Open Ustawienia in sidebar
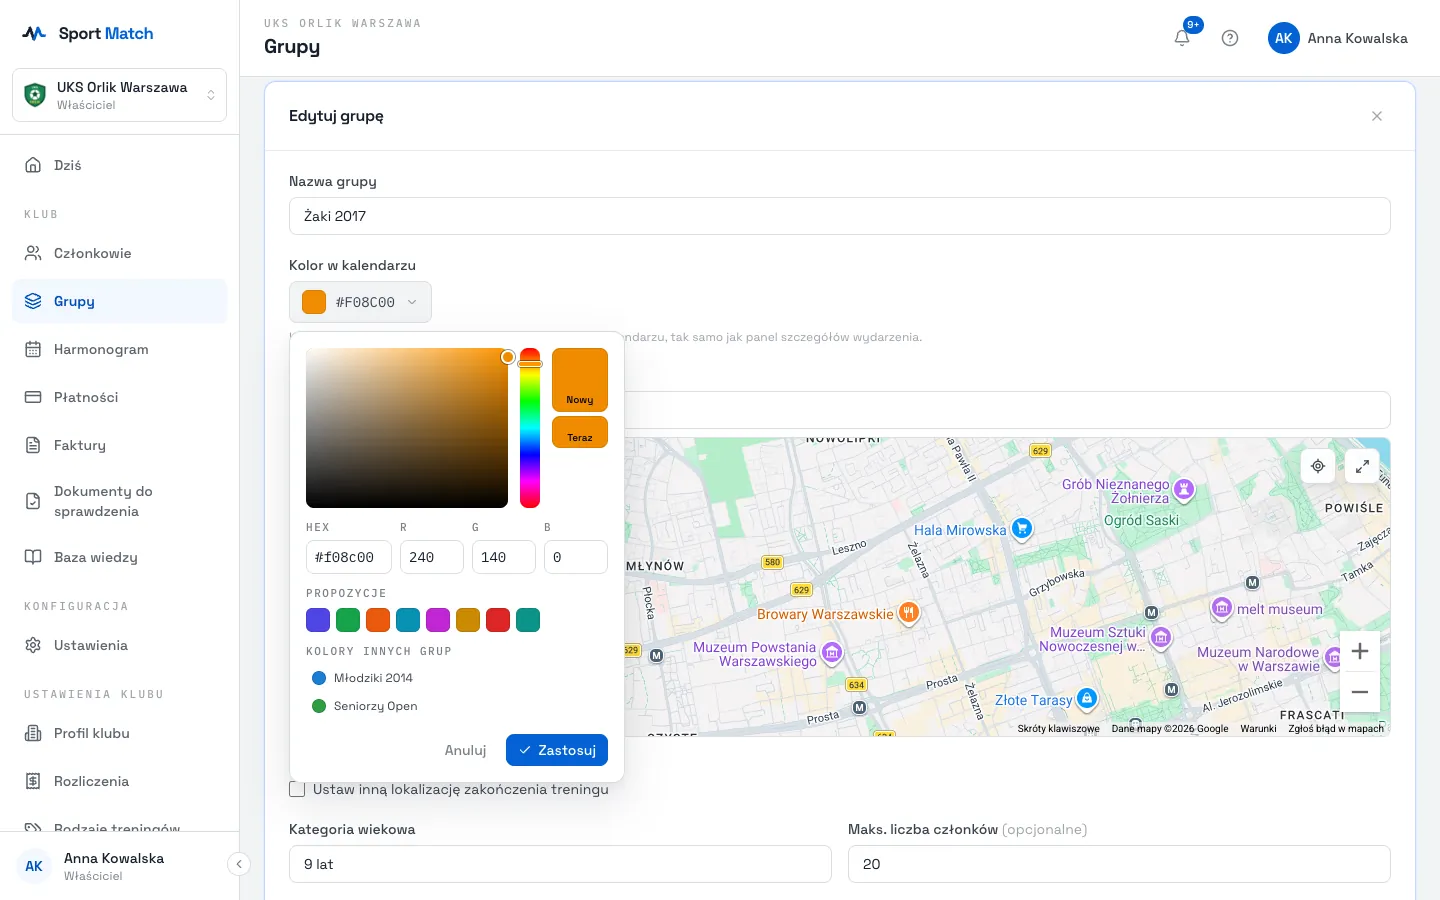 (119, 645)
